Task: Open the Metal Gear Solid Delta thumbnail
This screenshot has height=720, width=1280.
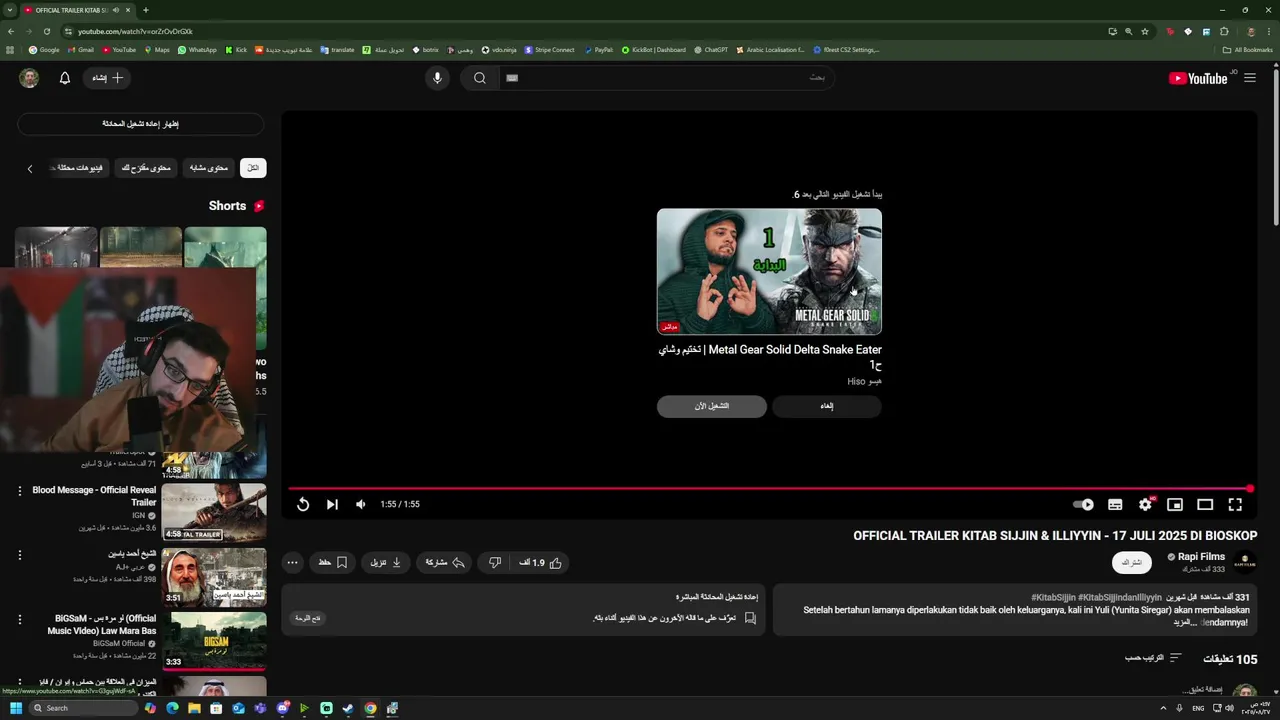Action: [x=769, y=271]
